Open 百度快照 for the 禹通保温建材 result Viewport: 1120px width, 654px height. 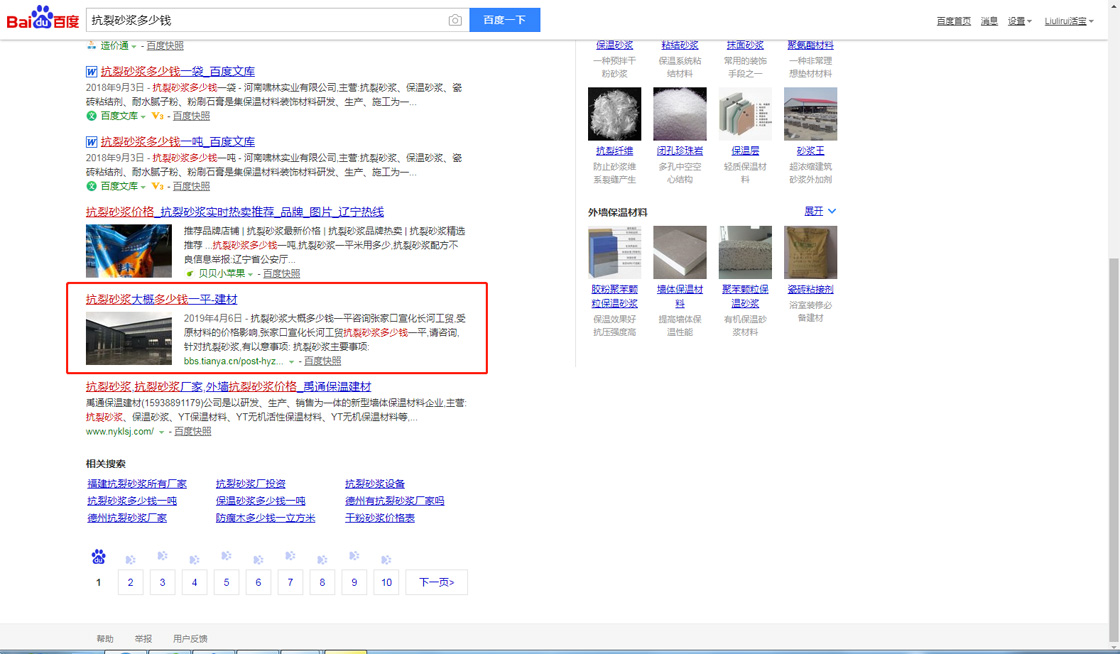click(x=193, y=431)
